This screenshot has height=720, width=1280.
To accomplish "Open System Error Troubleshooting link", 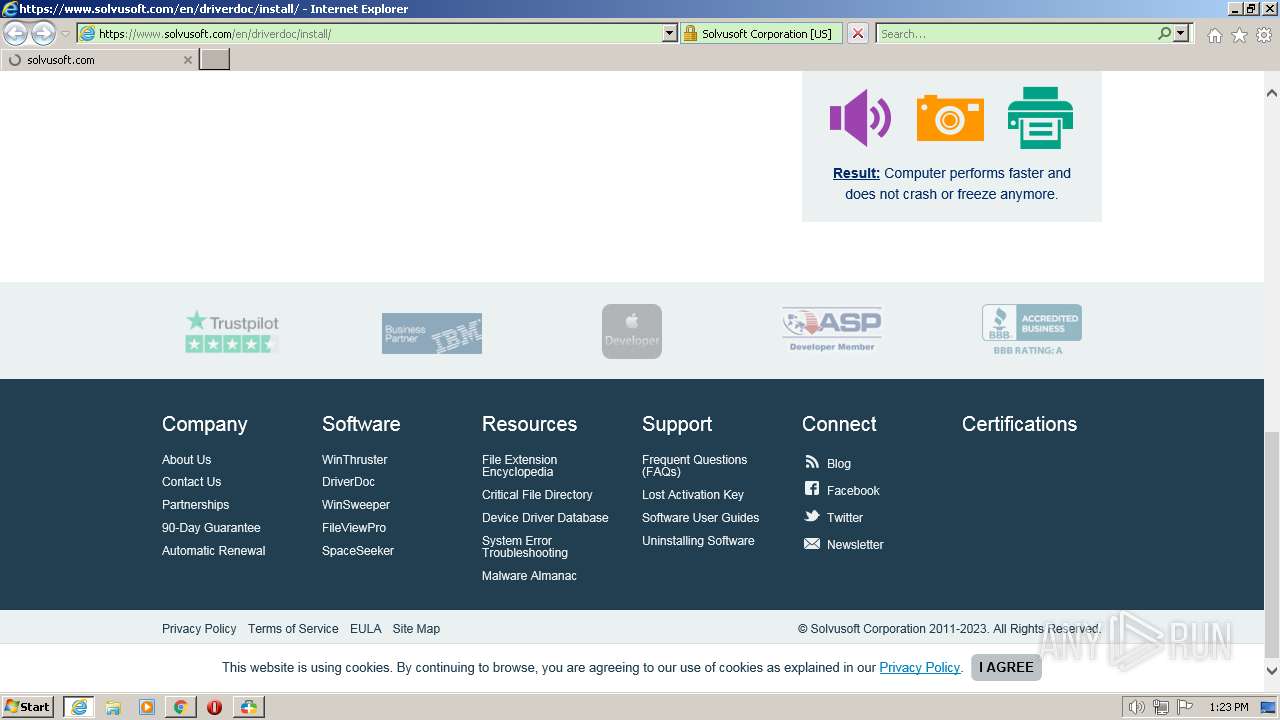I will pos(525,547).
